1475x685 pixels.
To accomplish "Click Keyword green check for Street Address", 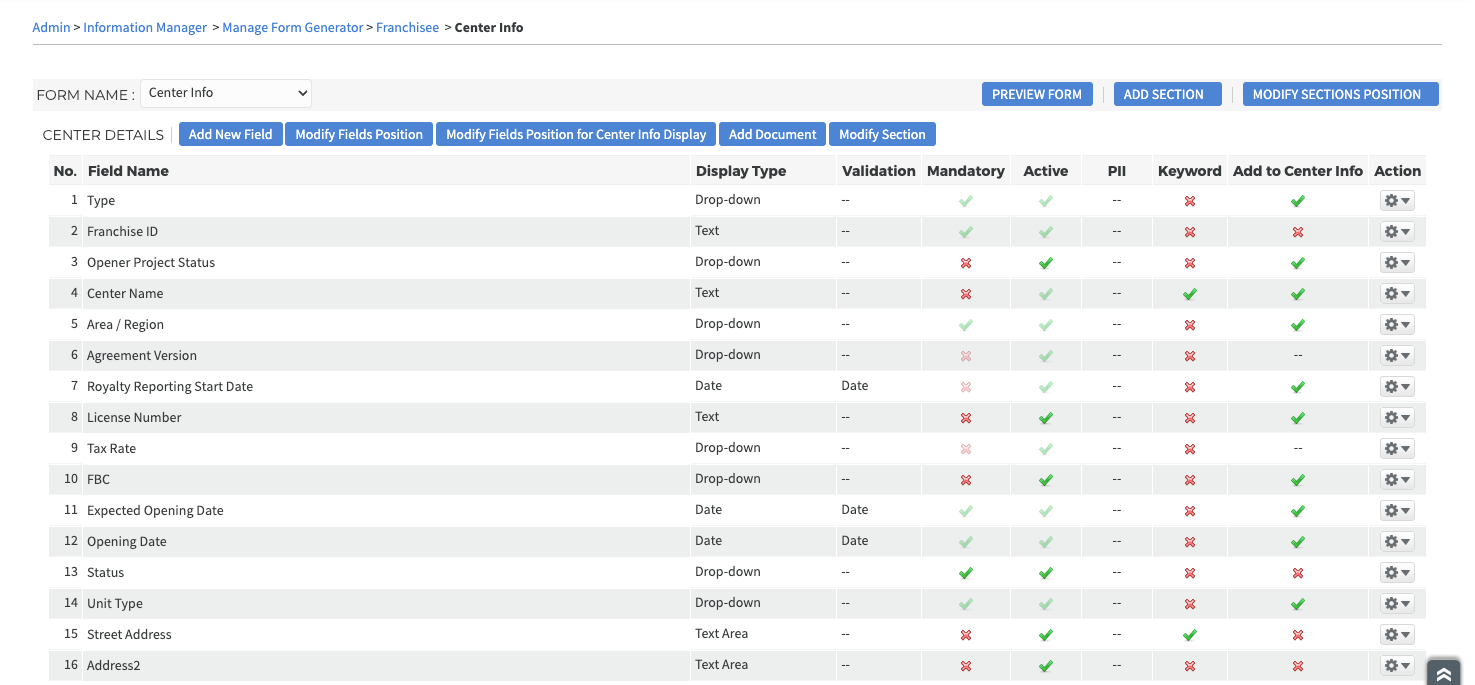I will [x=1189, y=635].
